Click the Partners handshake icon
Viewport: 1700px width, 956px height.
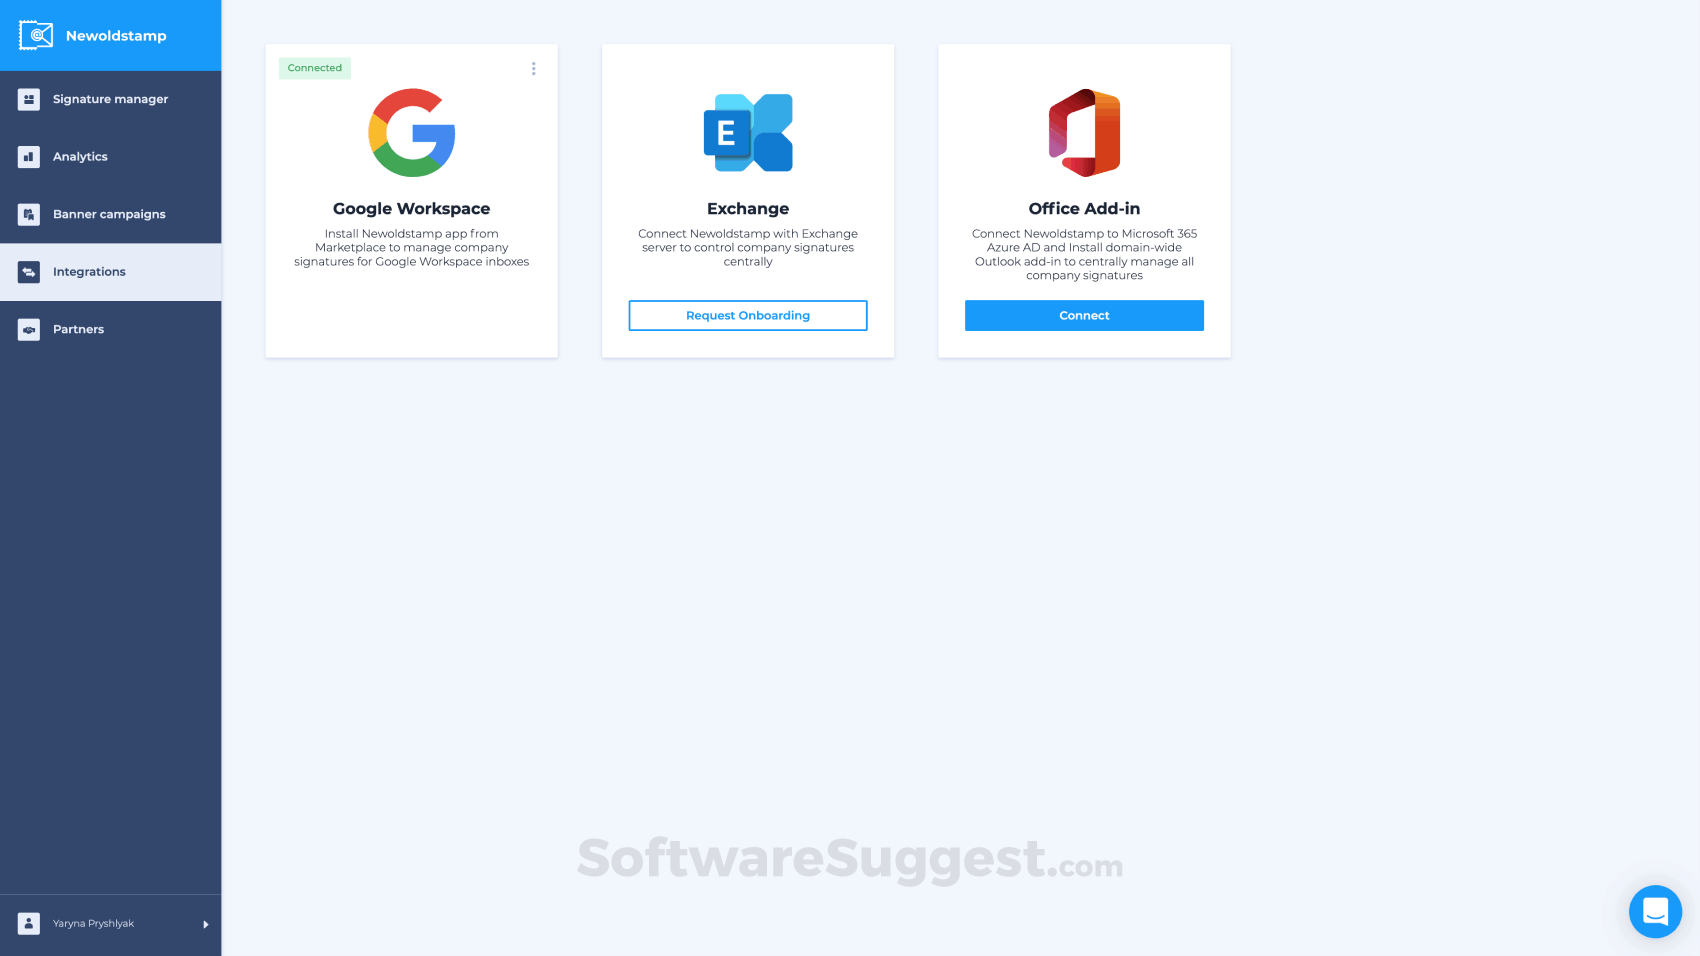point(29,329)
